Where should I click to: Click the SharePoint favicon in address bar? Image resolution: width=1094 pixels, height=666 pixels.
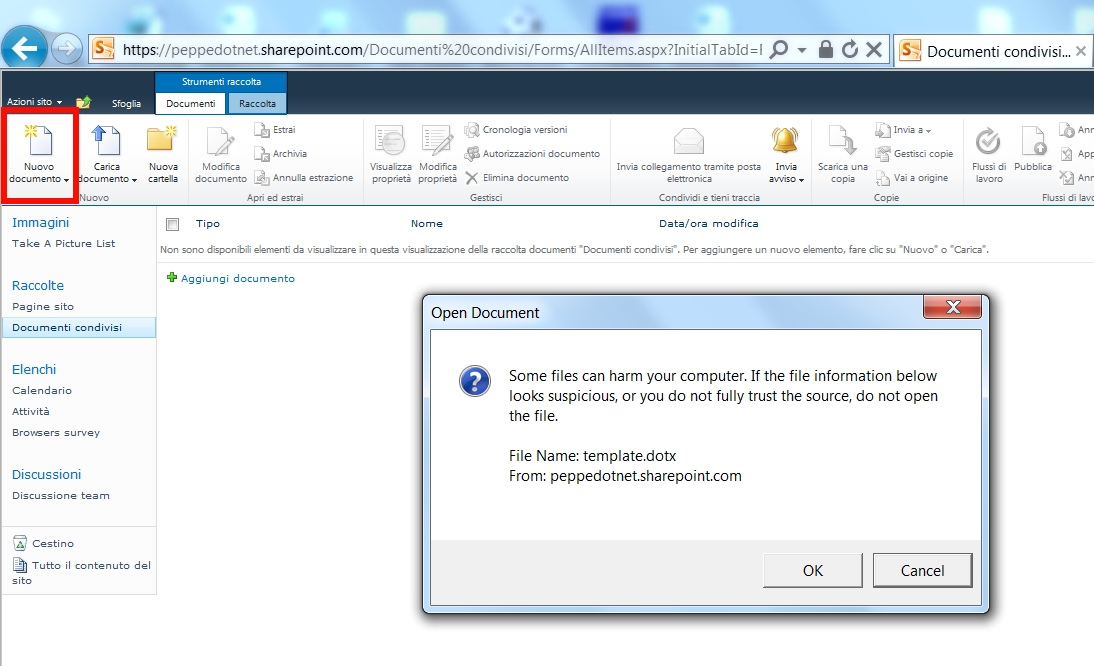tap(104, 50)
